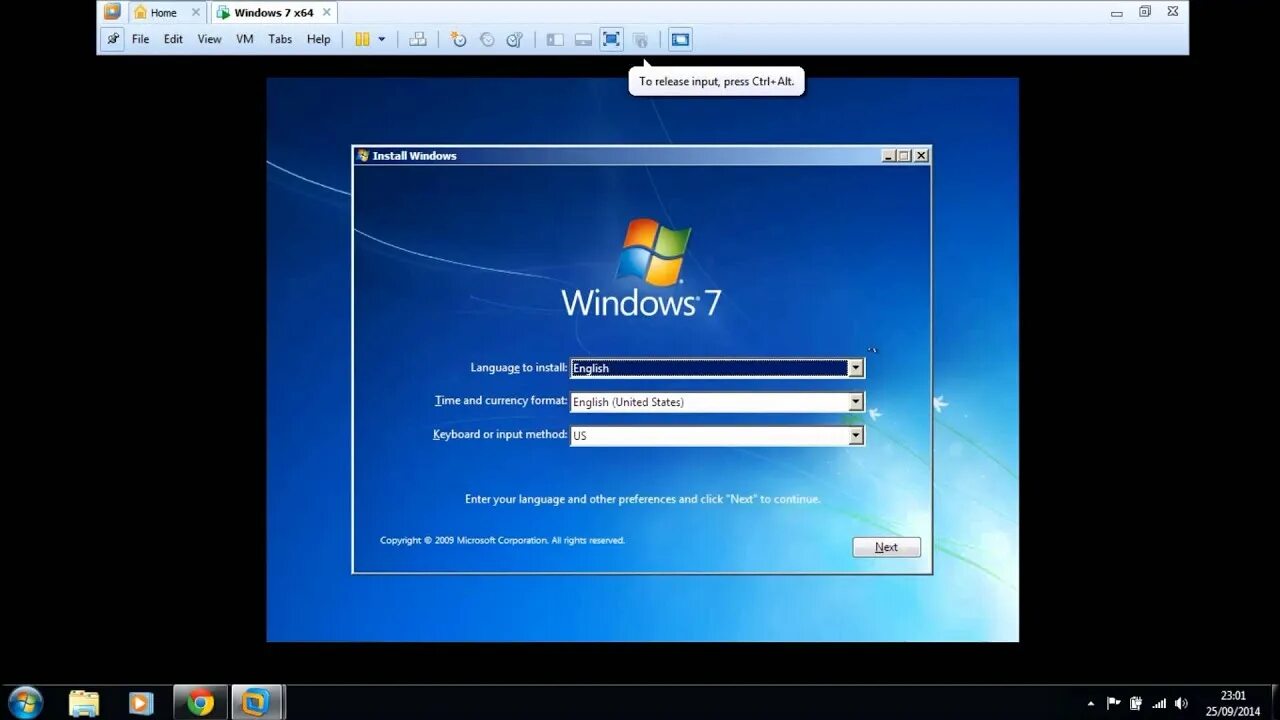Open the power options arrow beside pause

381,40
